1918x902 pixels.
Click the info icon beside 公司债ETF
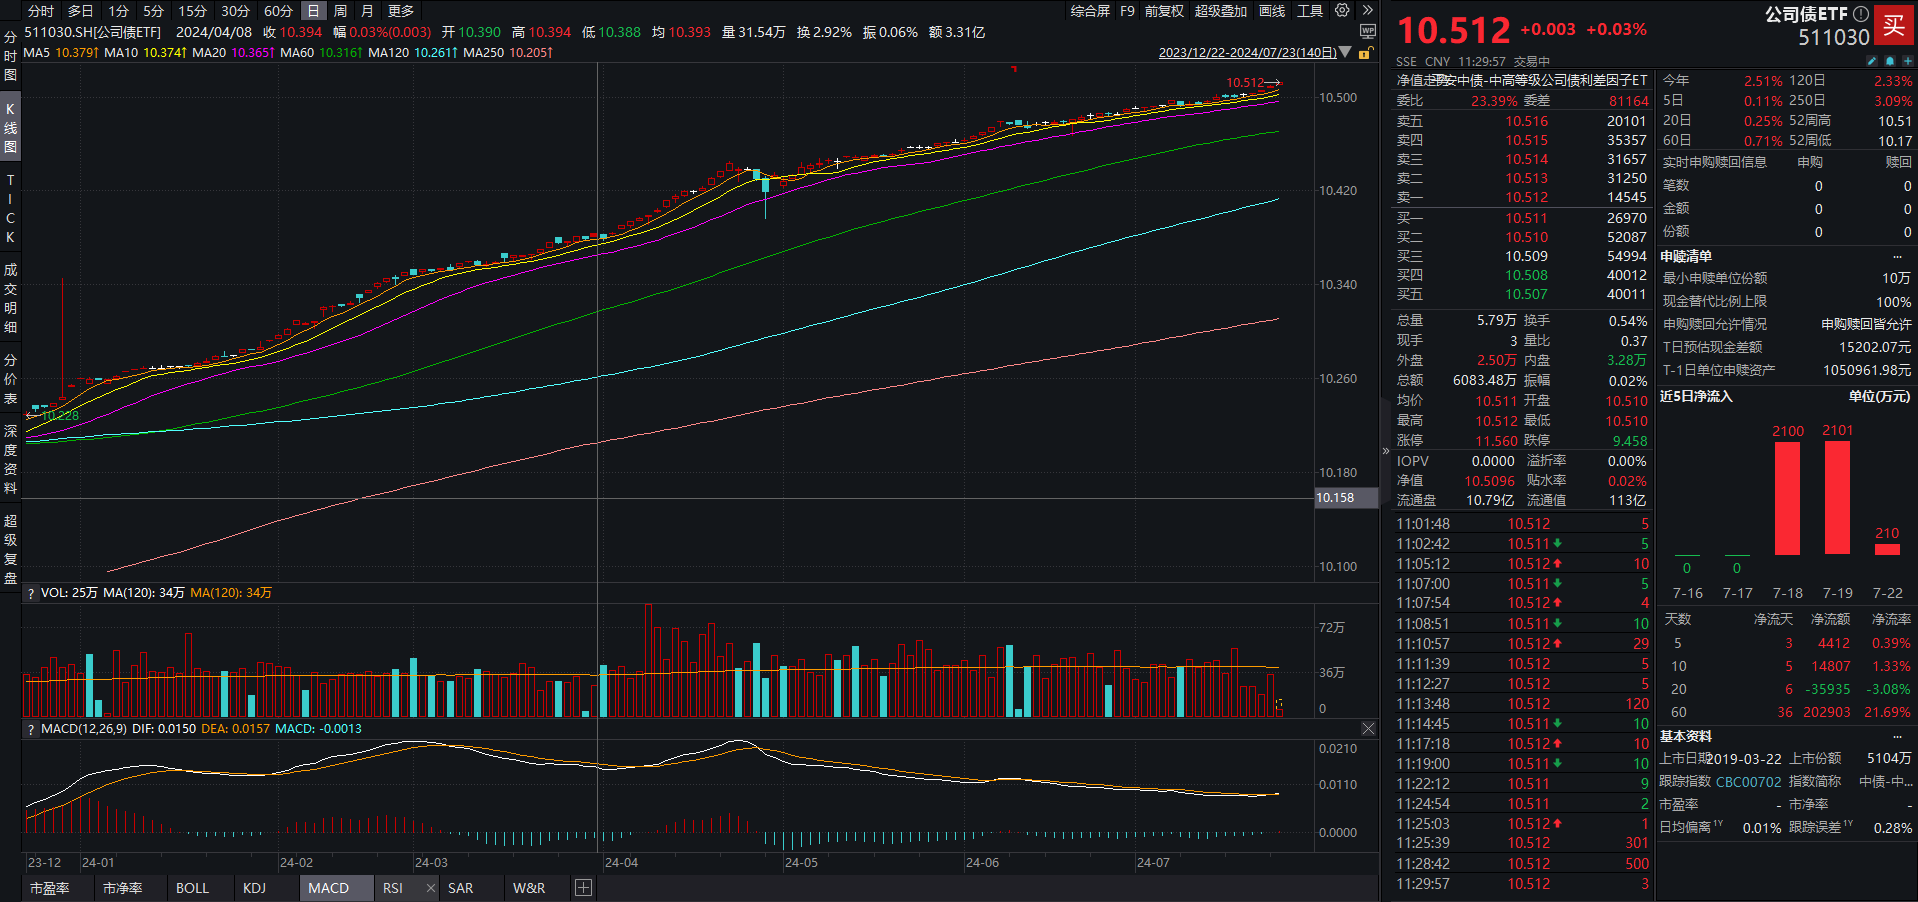click(1861, 14)
